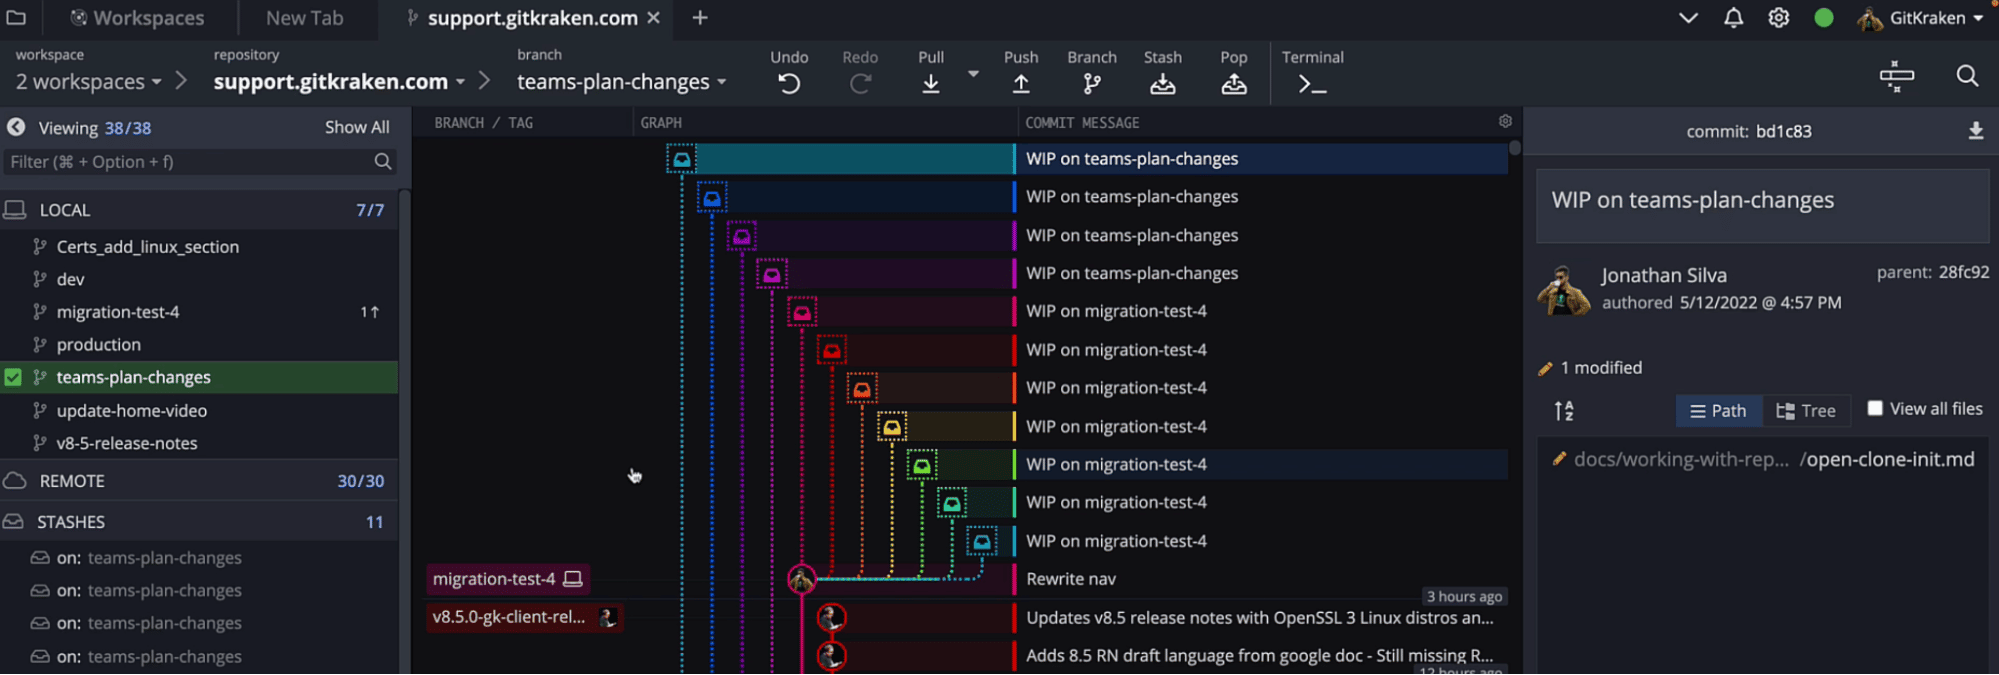Image resolution: width=1999 pixels, height=675 pixels.
Task: Click the GRAPH column header
Action: tap(661, 123)
